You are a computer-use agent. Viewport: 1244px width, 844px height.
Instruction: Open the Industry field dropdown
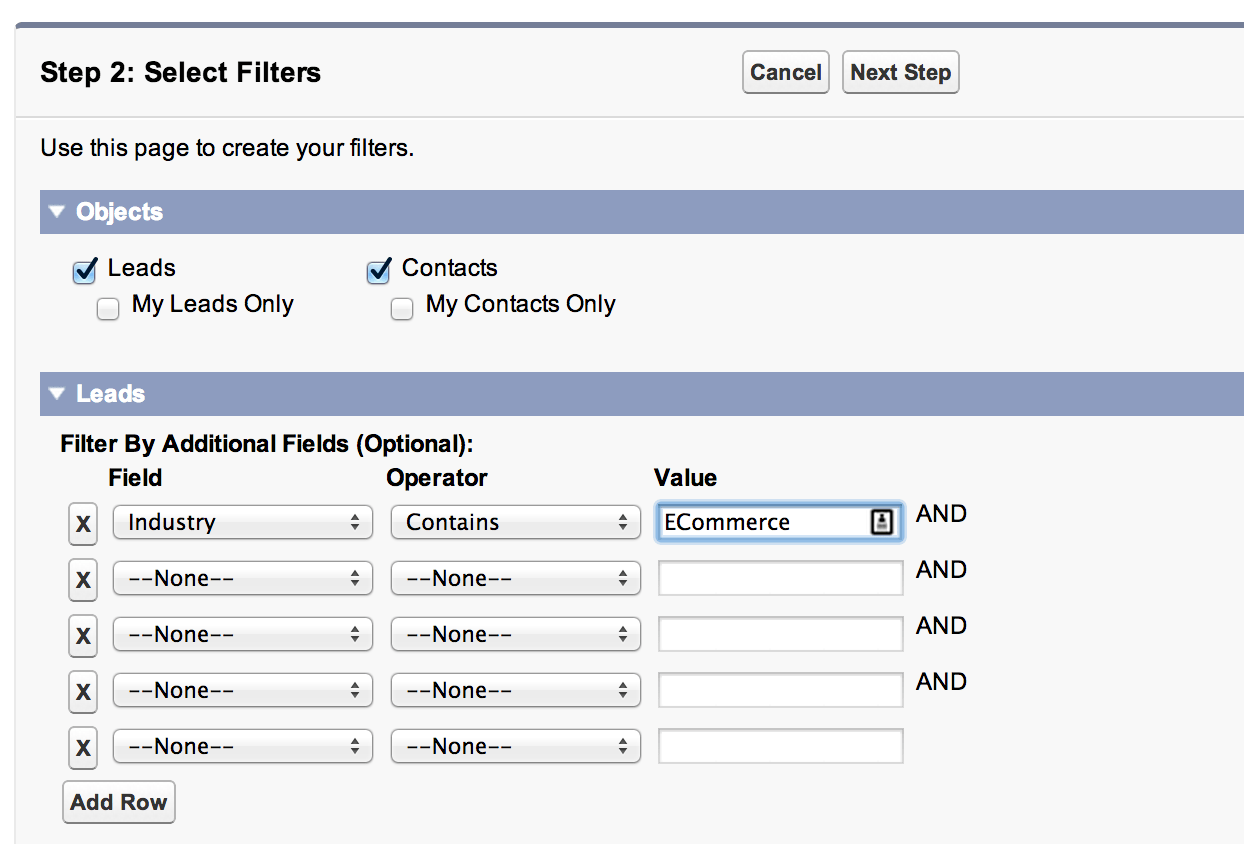[242, 522]
